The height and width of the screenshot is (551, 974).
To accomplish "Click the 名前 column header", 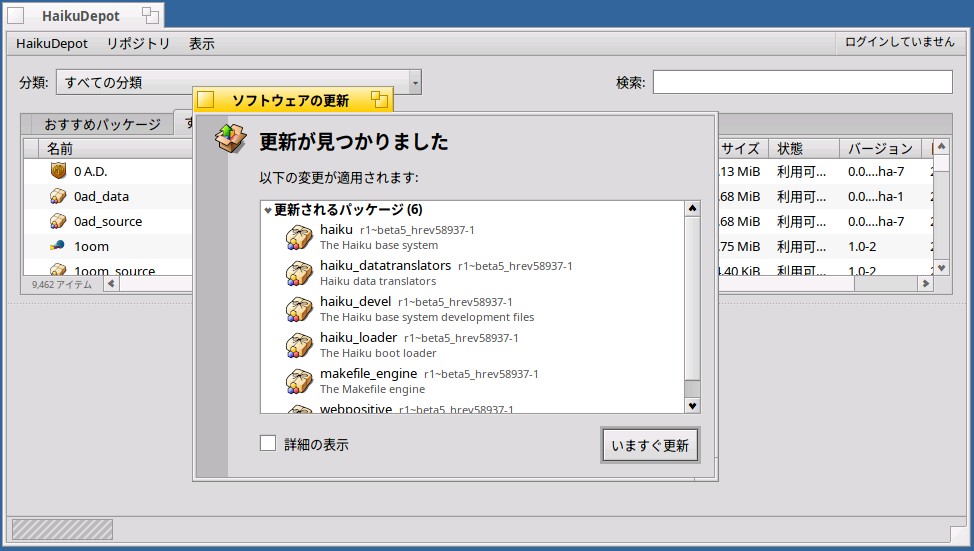I will pos(117,148).
